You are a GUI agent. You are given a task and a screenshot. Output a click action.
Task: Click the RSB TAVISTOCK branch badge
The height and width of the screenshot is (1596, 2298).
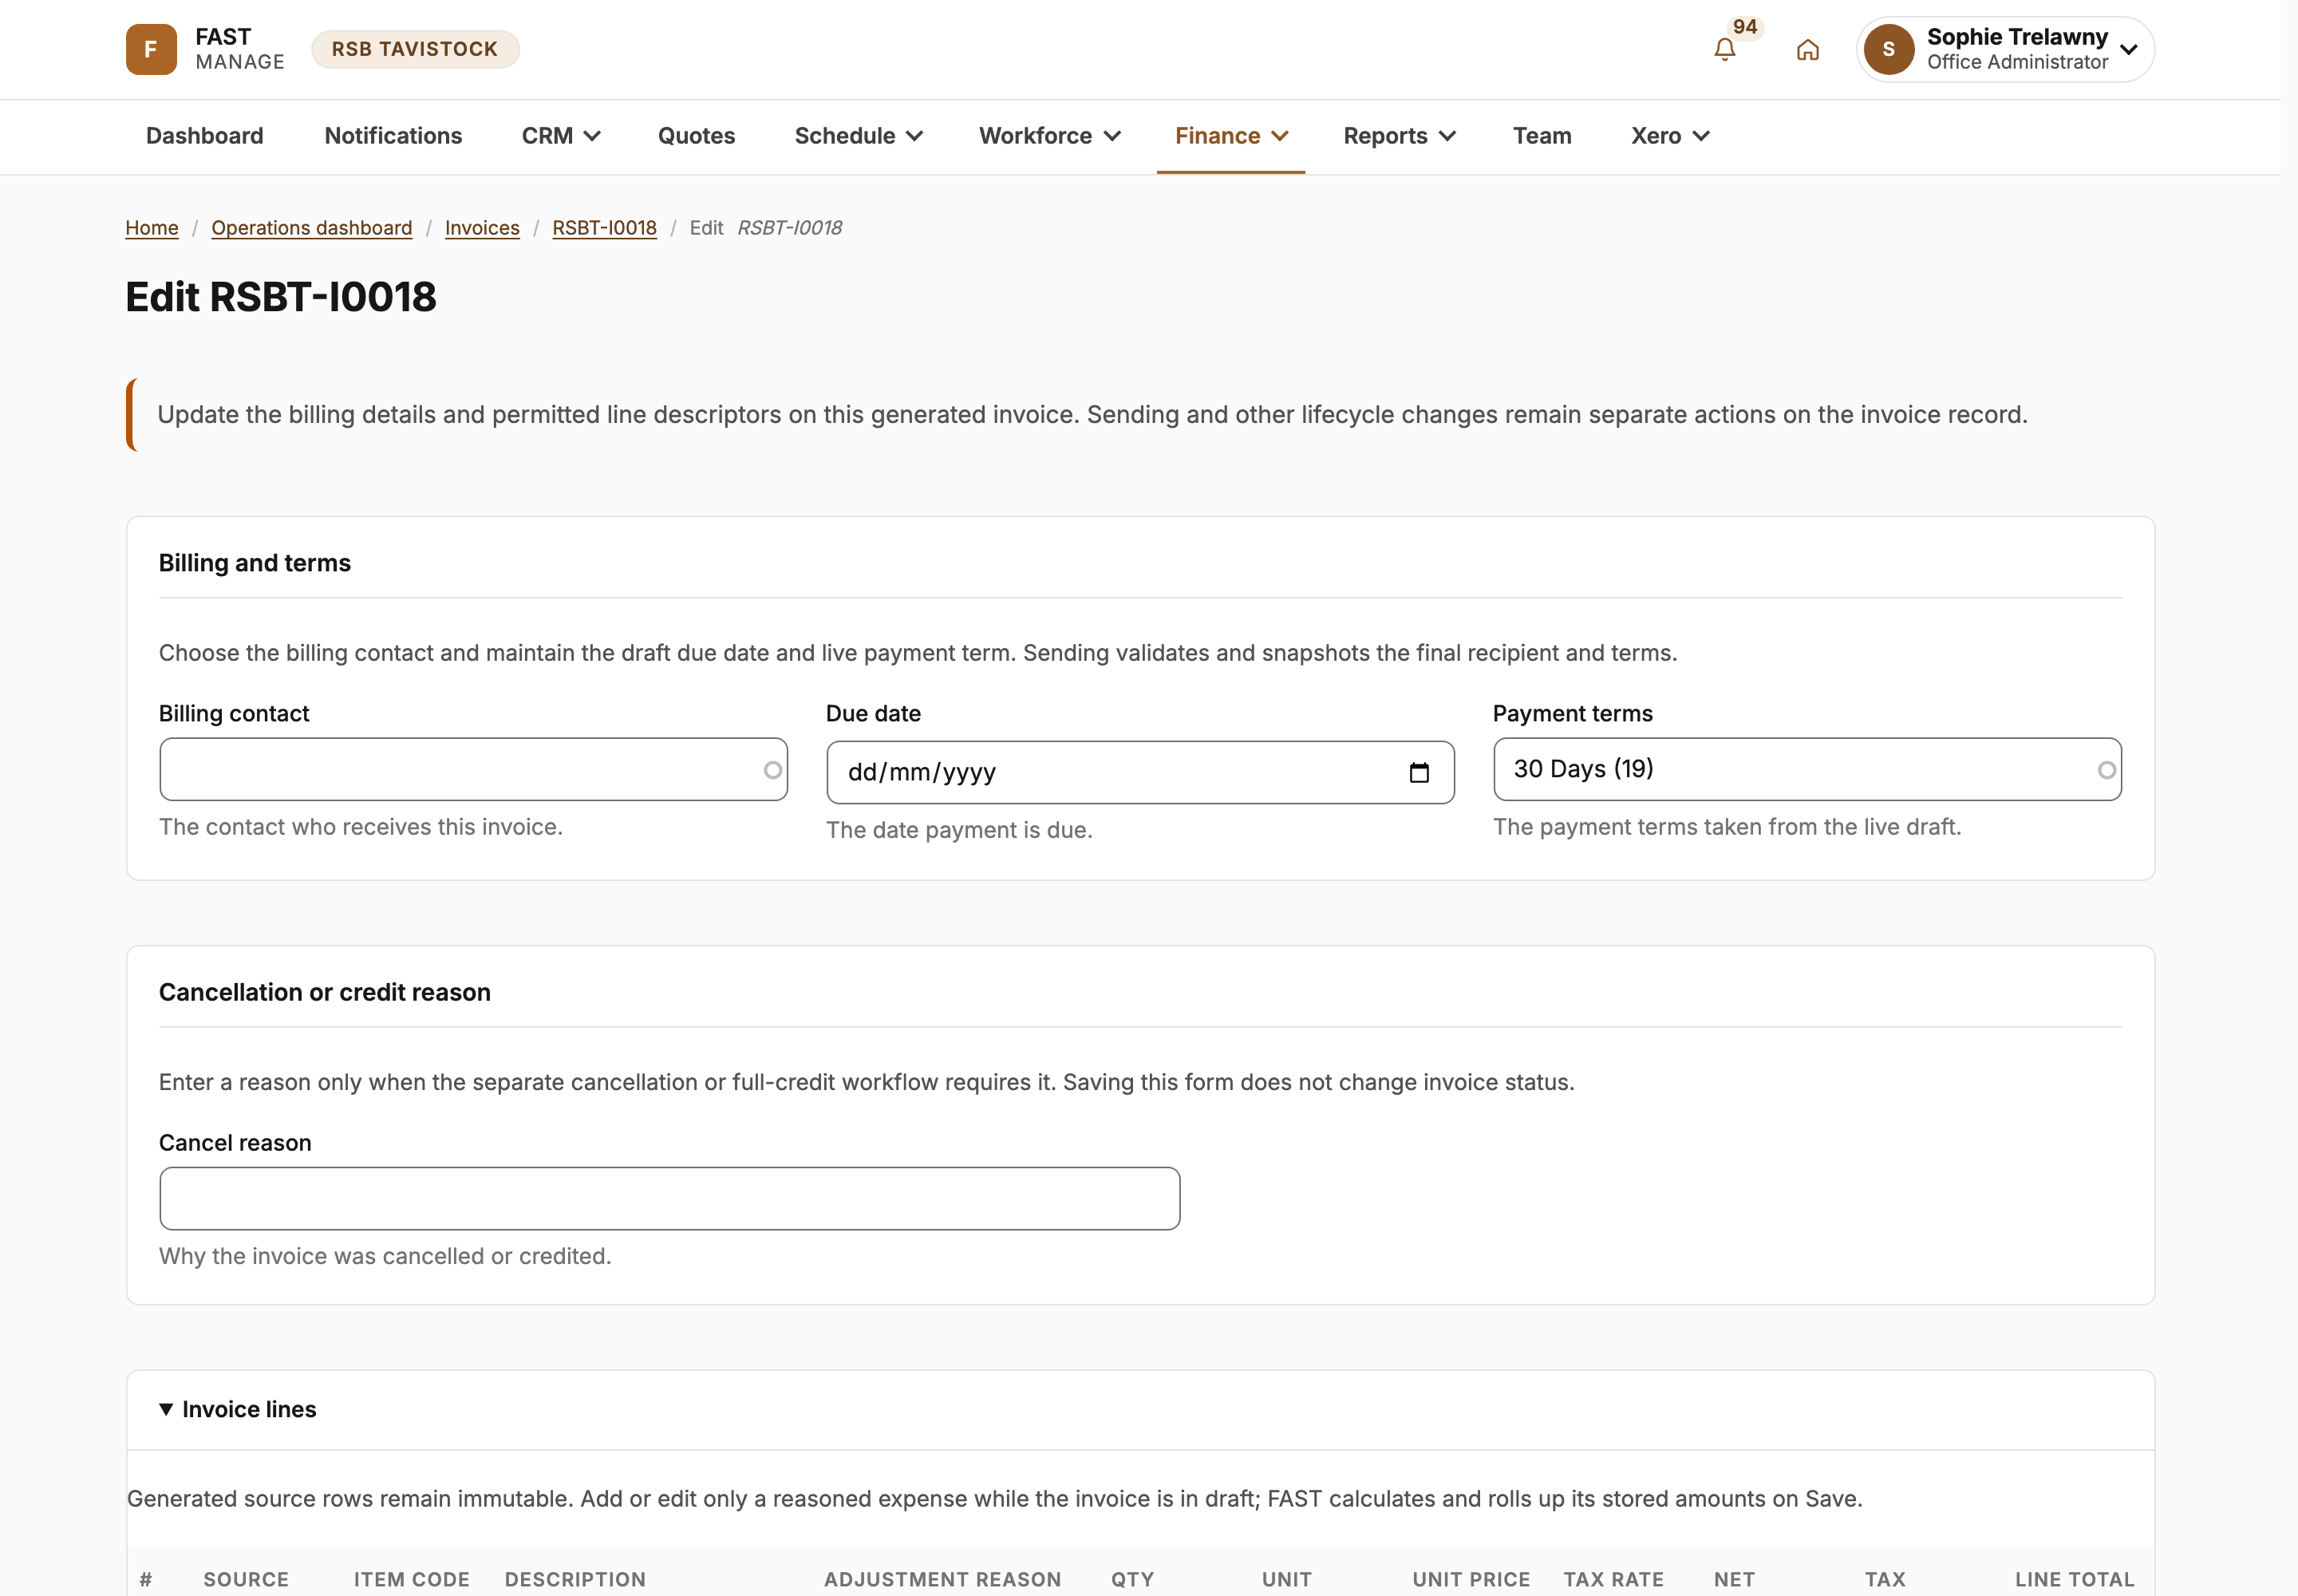(x=415, y=49)
